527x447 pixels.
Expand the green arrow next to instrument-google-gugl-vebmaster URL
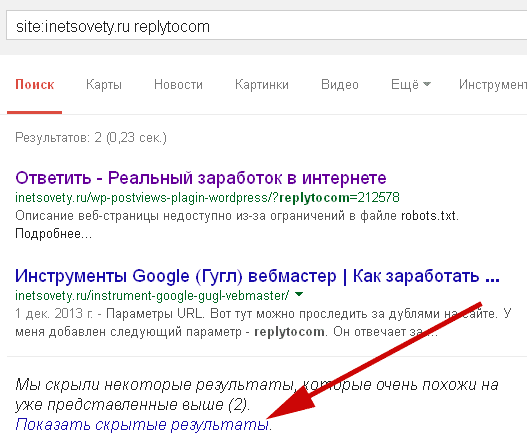pos(299,294)
